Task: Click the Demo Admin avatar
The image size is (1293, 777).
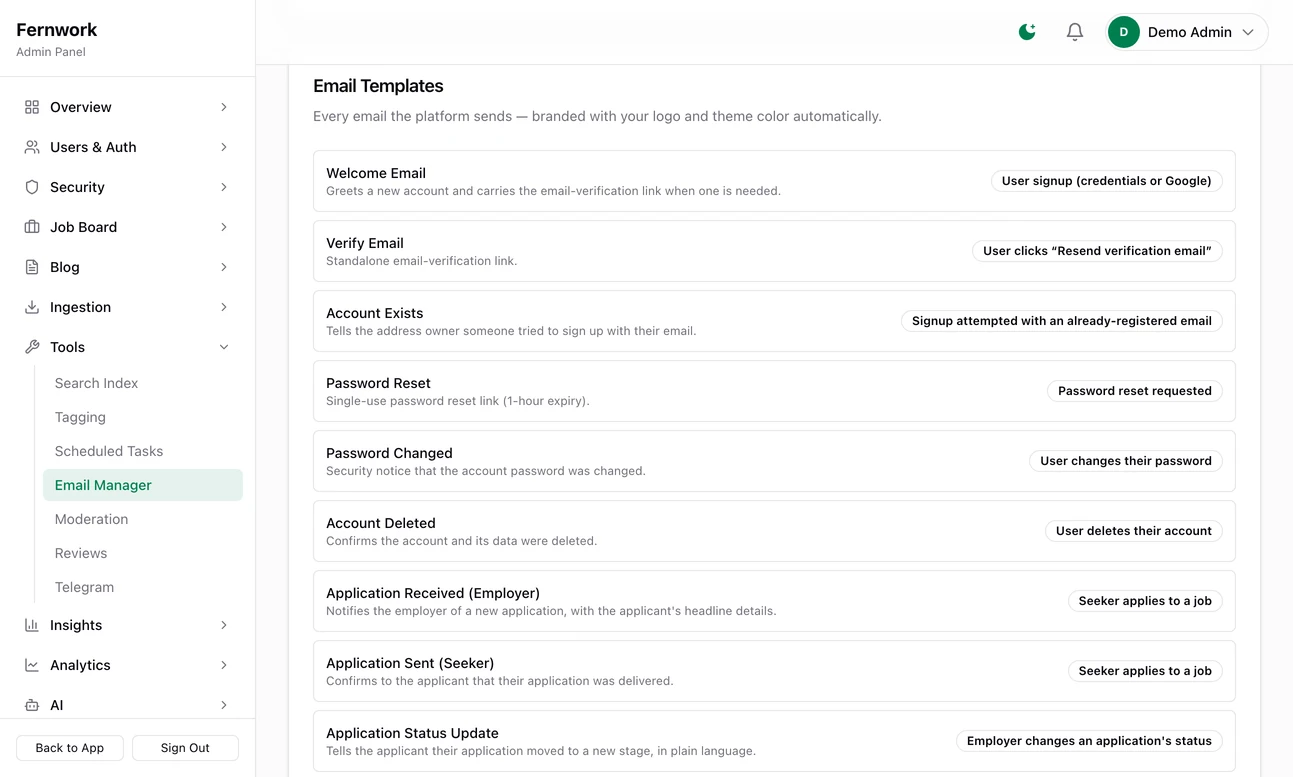Action: click(x=1124, y=32)
